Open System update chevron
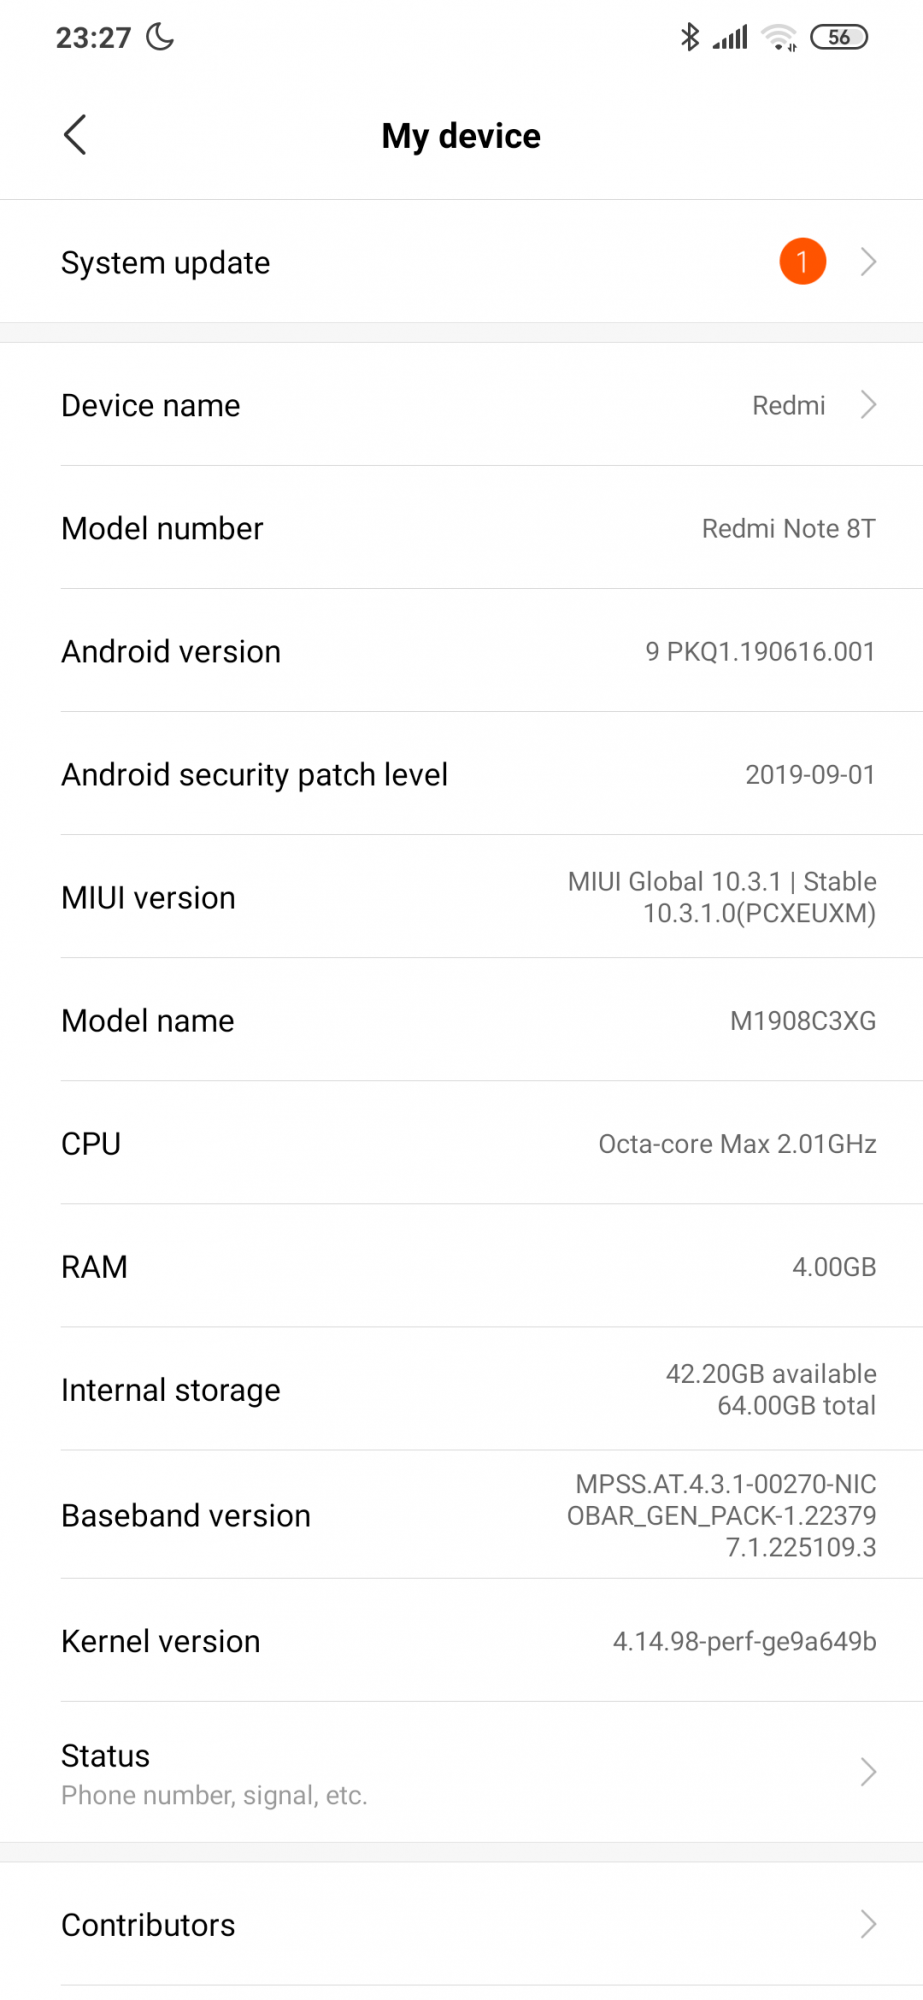The image size is (923, 2000). [868, 262]
